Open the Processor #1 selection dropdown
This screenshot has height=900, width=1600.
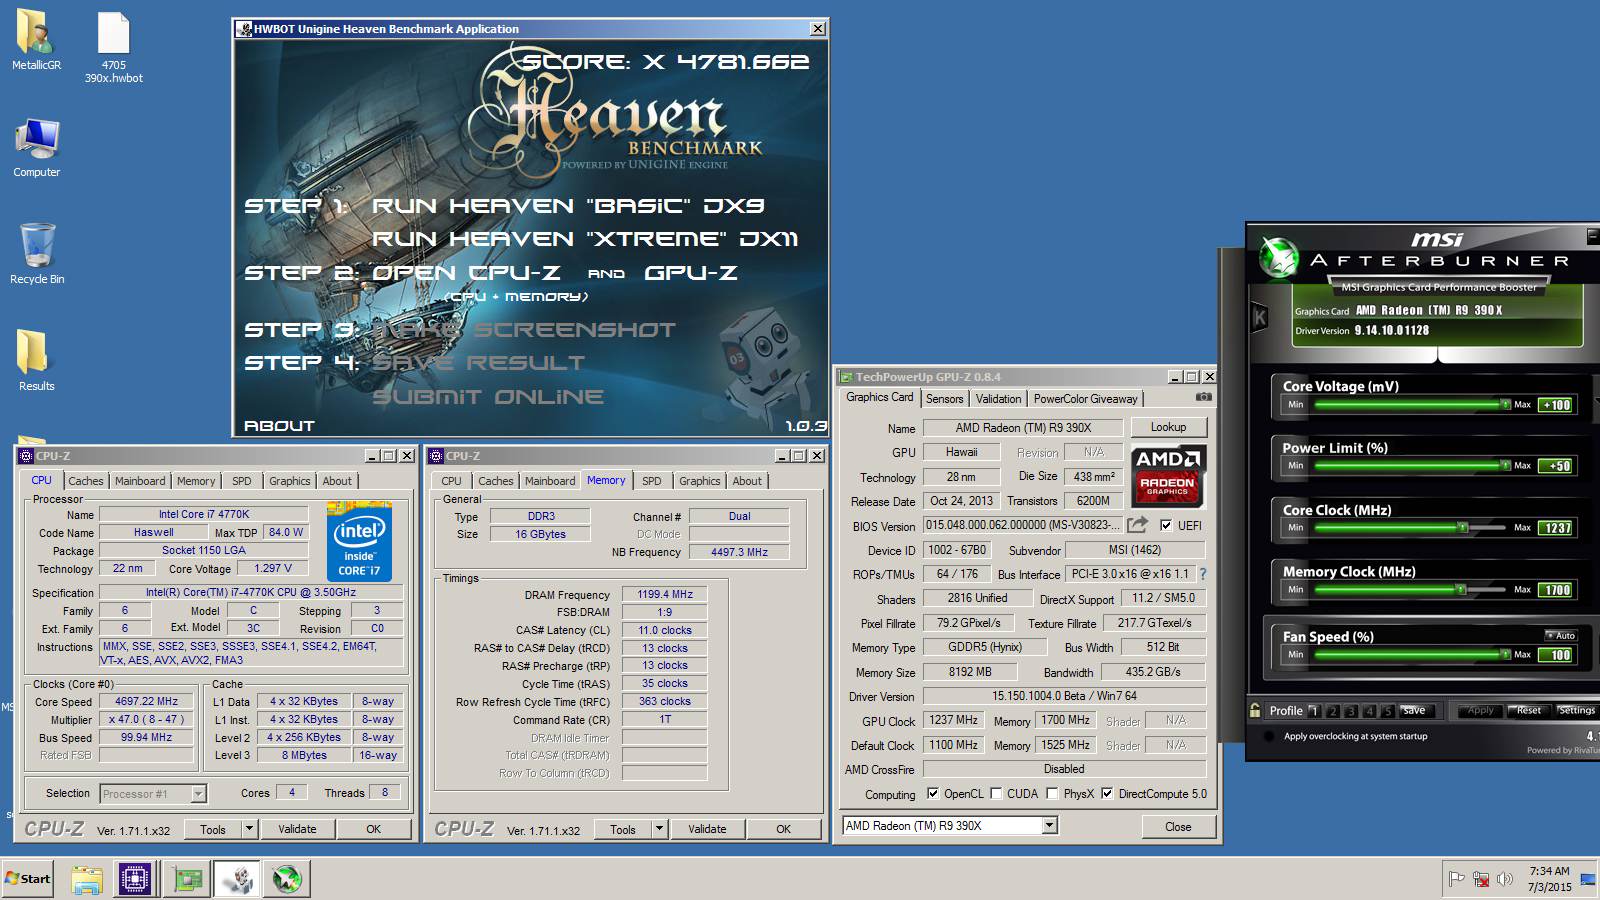pos(198,793)
